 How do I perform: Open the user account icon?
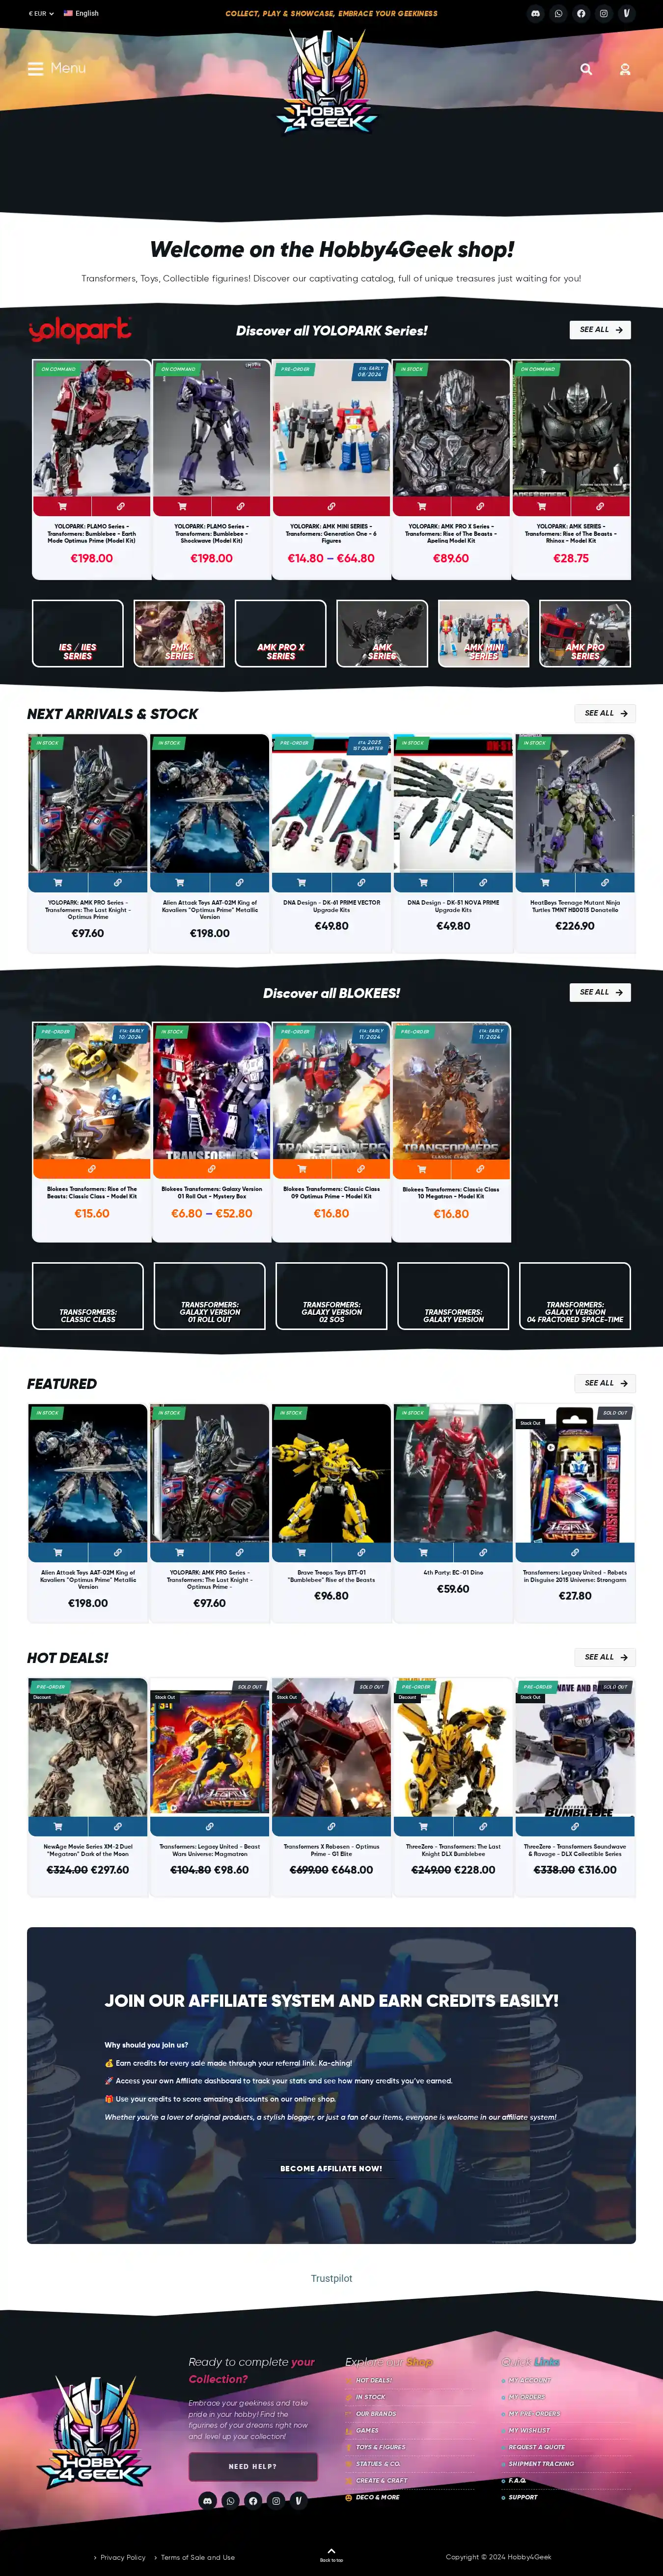(x=625, y=69)
